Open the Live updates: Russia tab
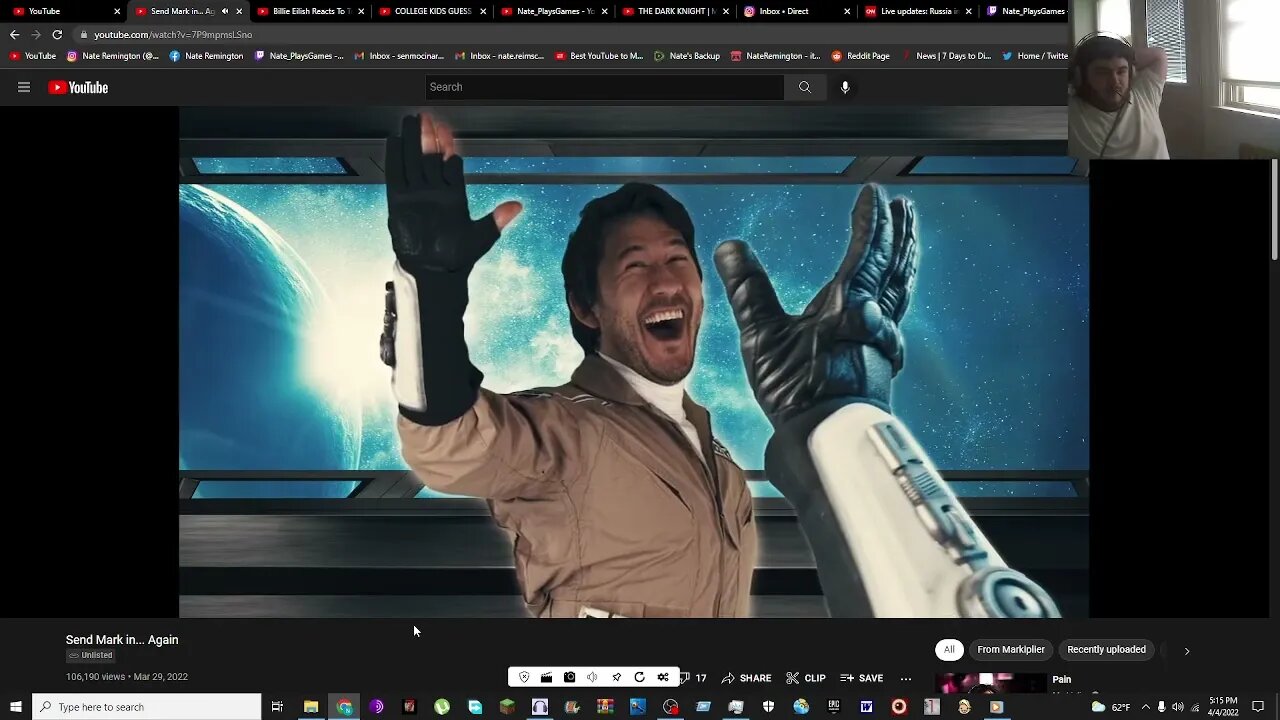The image size is (1280, 720). coord(919,11)
